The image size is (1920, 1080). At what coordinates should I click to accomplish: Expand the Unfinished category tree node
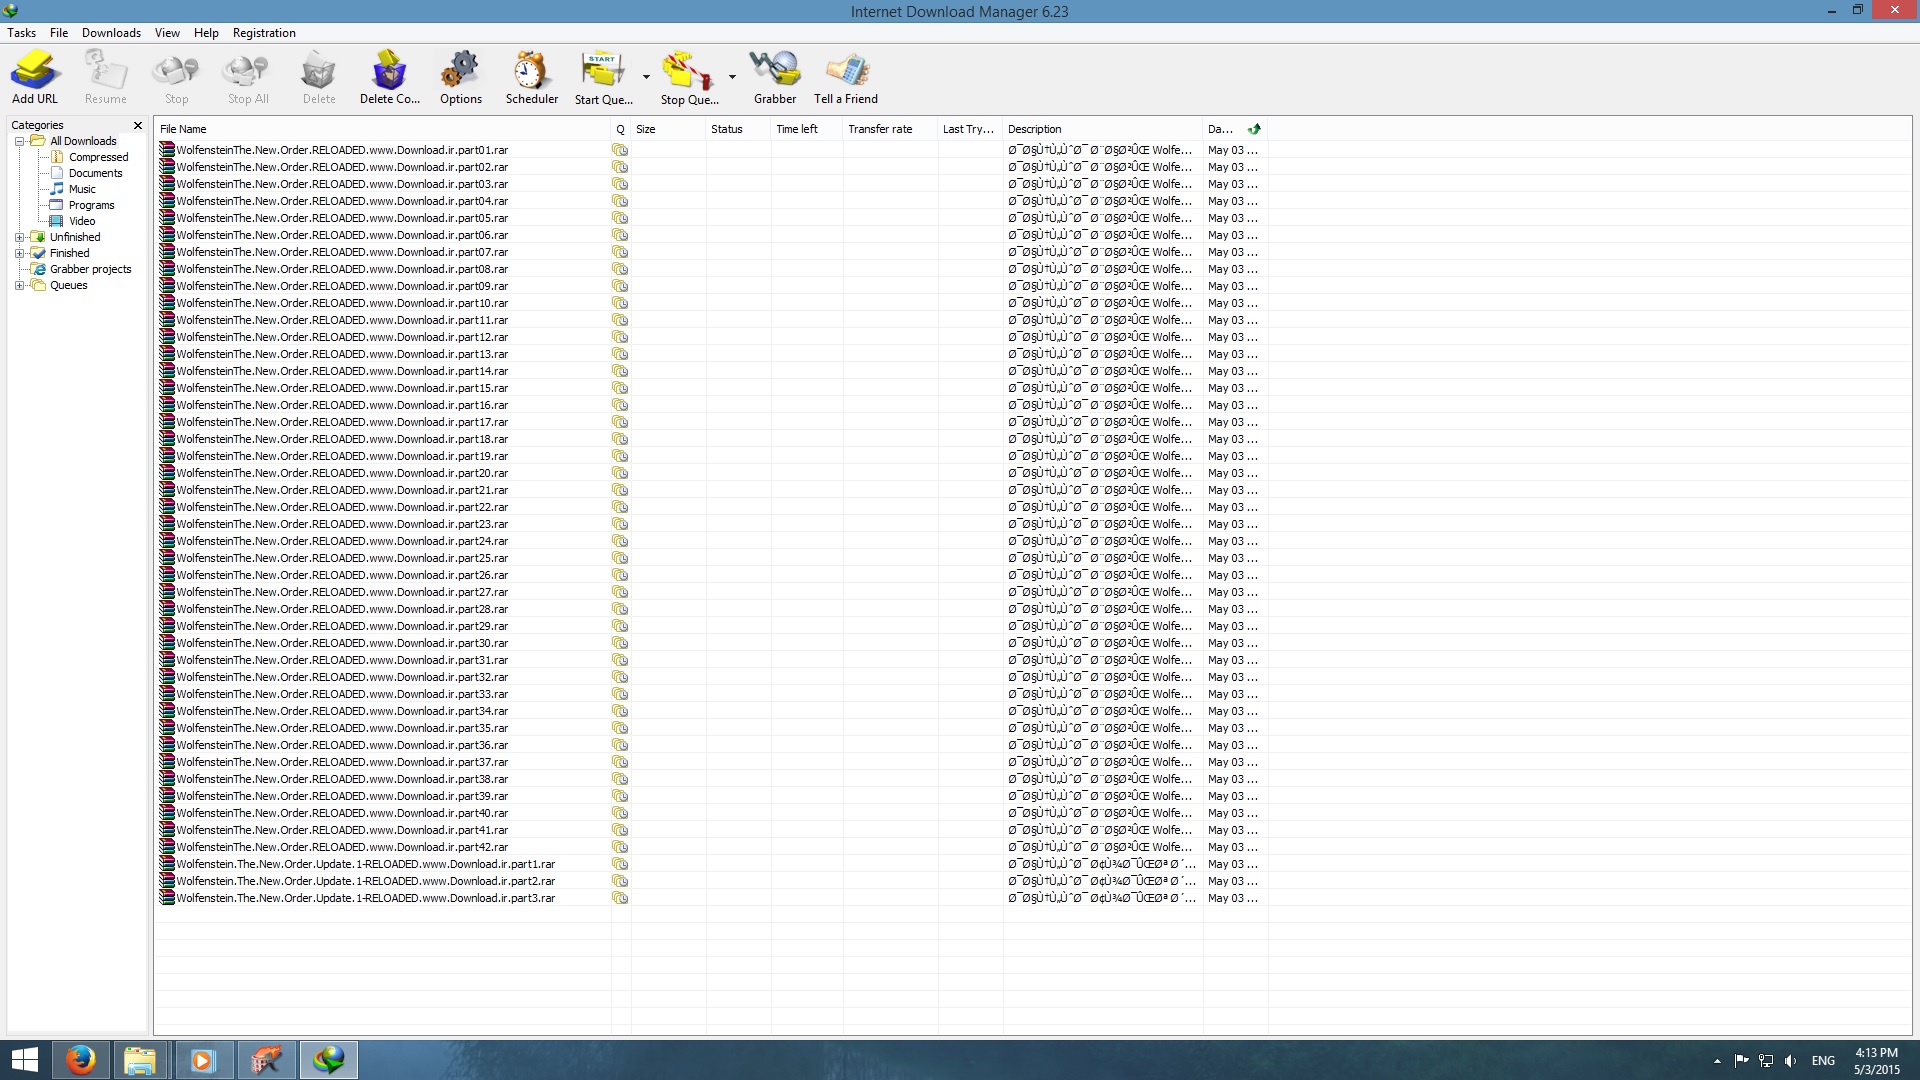(x=19, y=237)
